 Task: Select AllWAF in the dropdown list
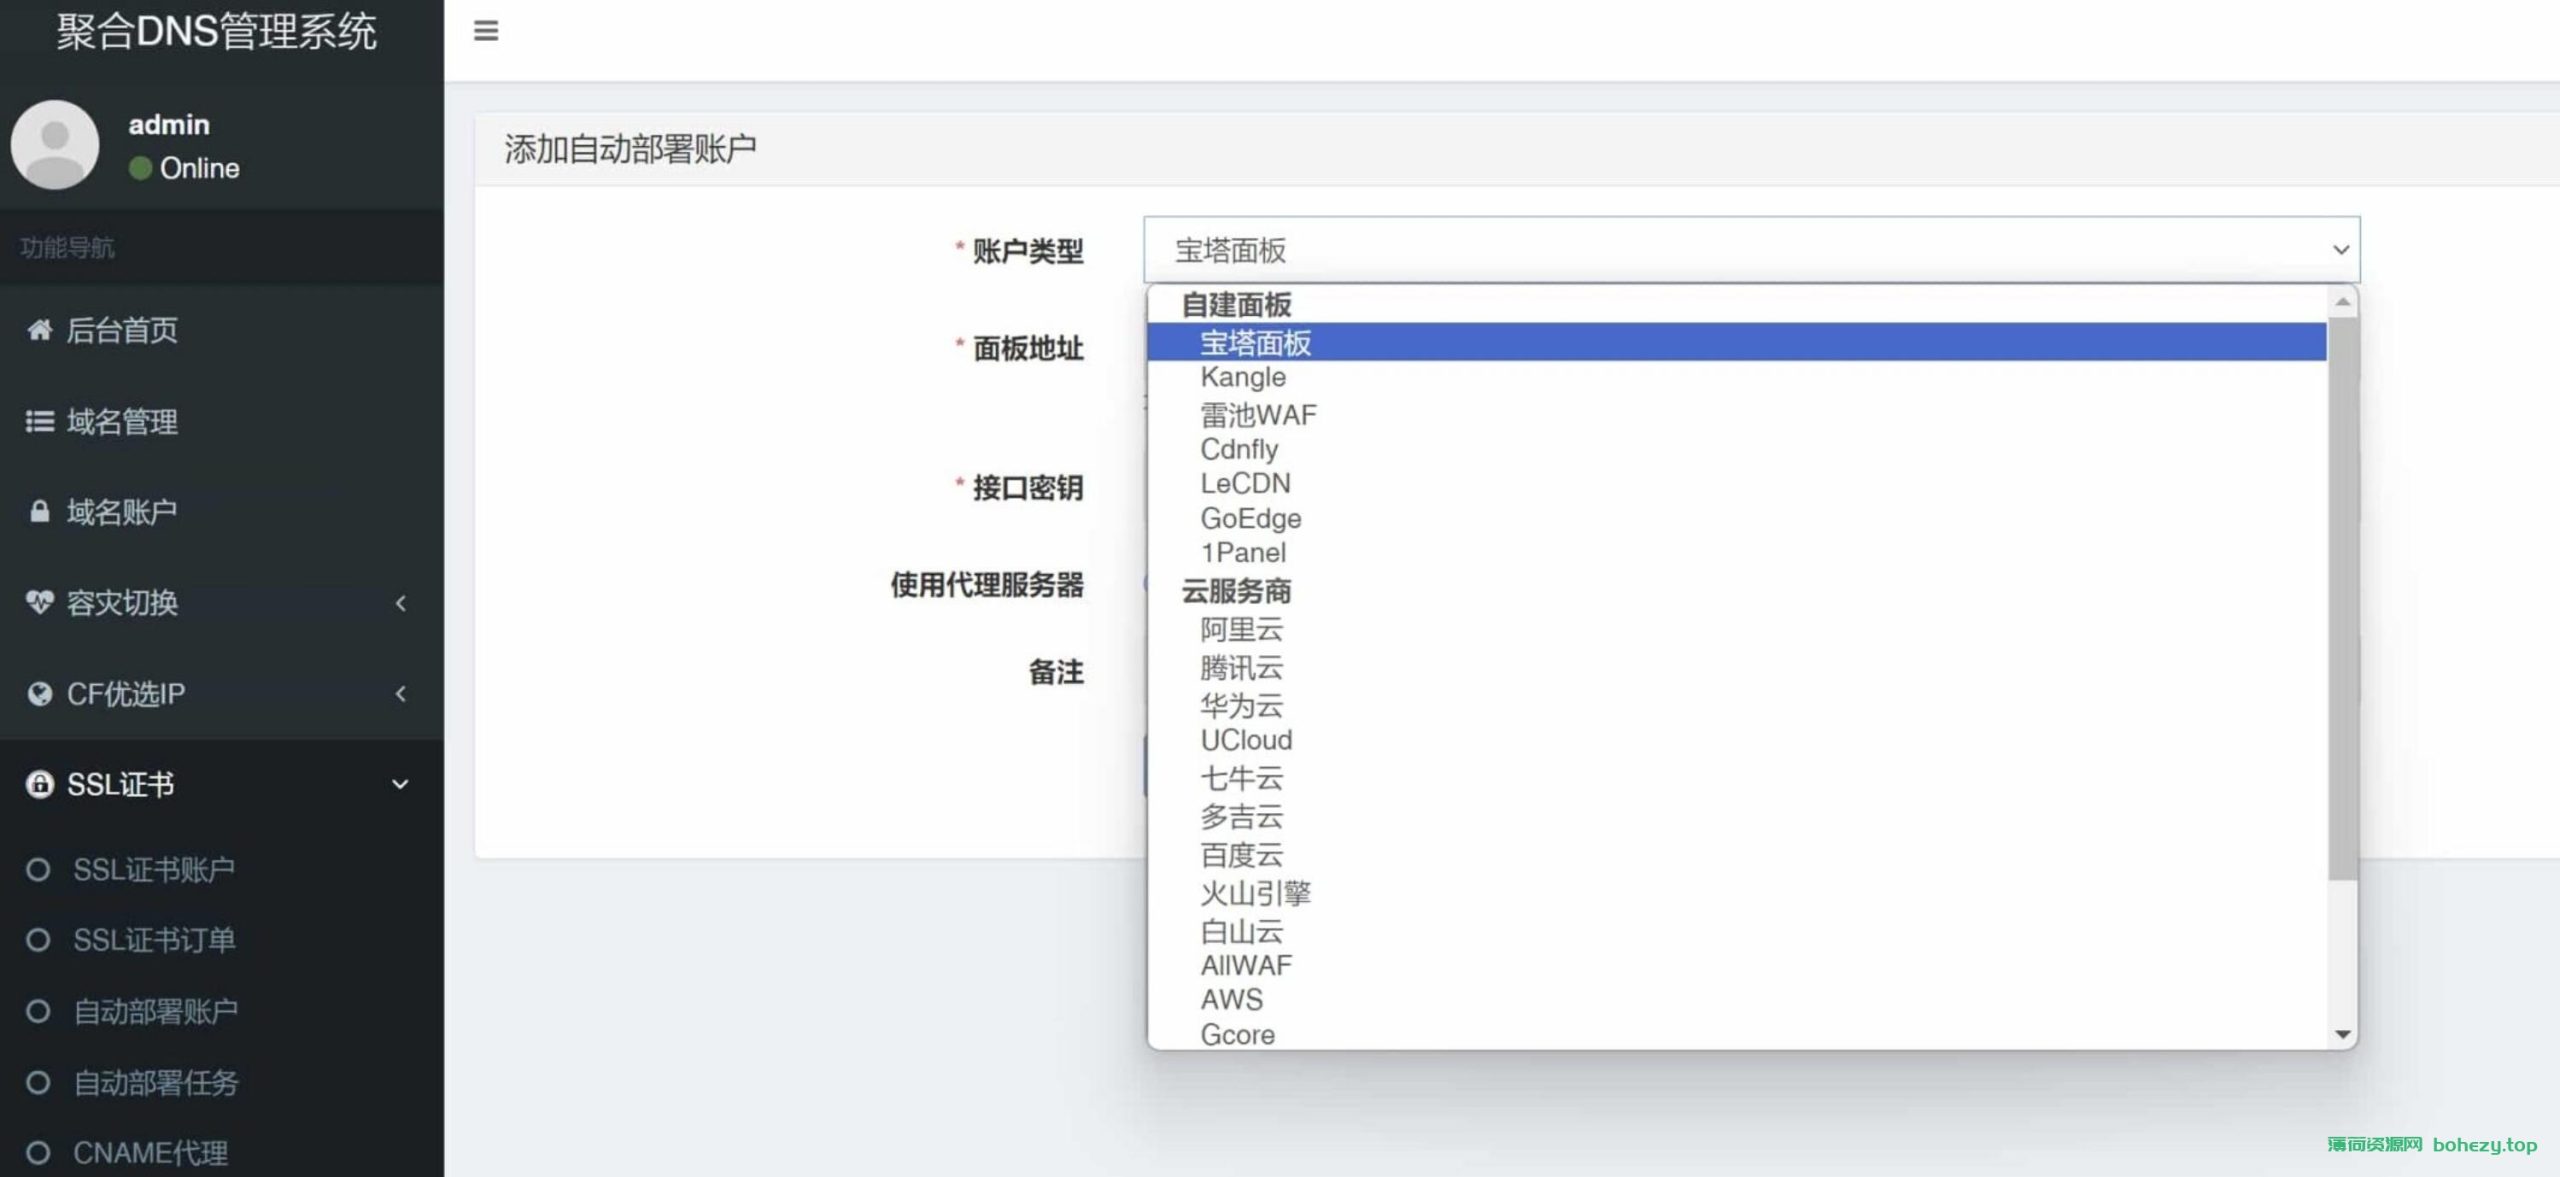click(x=1737, y=965)
